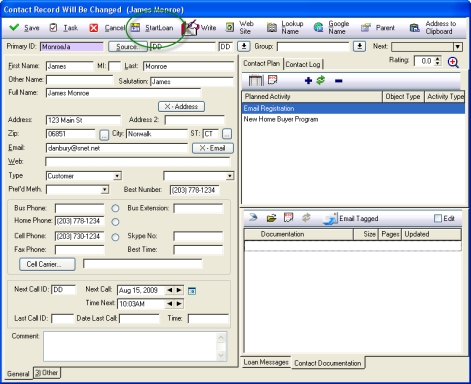The height and width of the screenshot is (384, 471).
Task: Click calendar icon in documentation toolbar
Action: coord(288,218)
